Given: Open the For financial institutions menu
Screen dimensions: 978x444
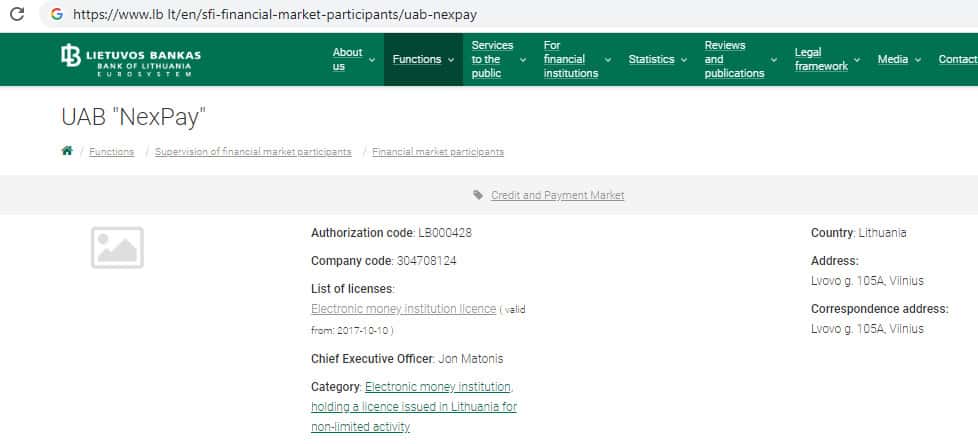Looking at the screenshot, I should point(570,59).
